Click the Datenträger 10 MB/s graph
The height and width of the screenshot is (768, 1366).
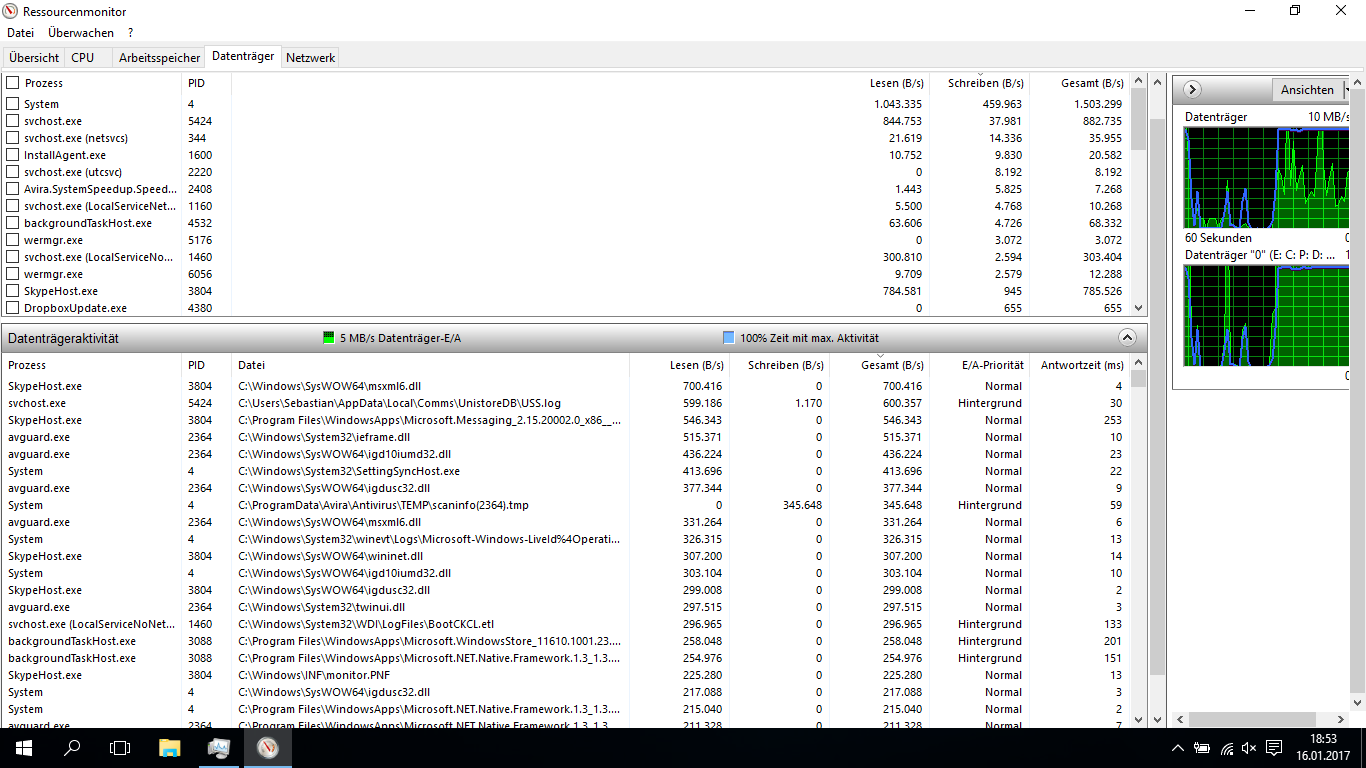1266,177
